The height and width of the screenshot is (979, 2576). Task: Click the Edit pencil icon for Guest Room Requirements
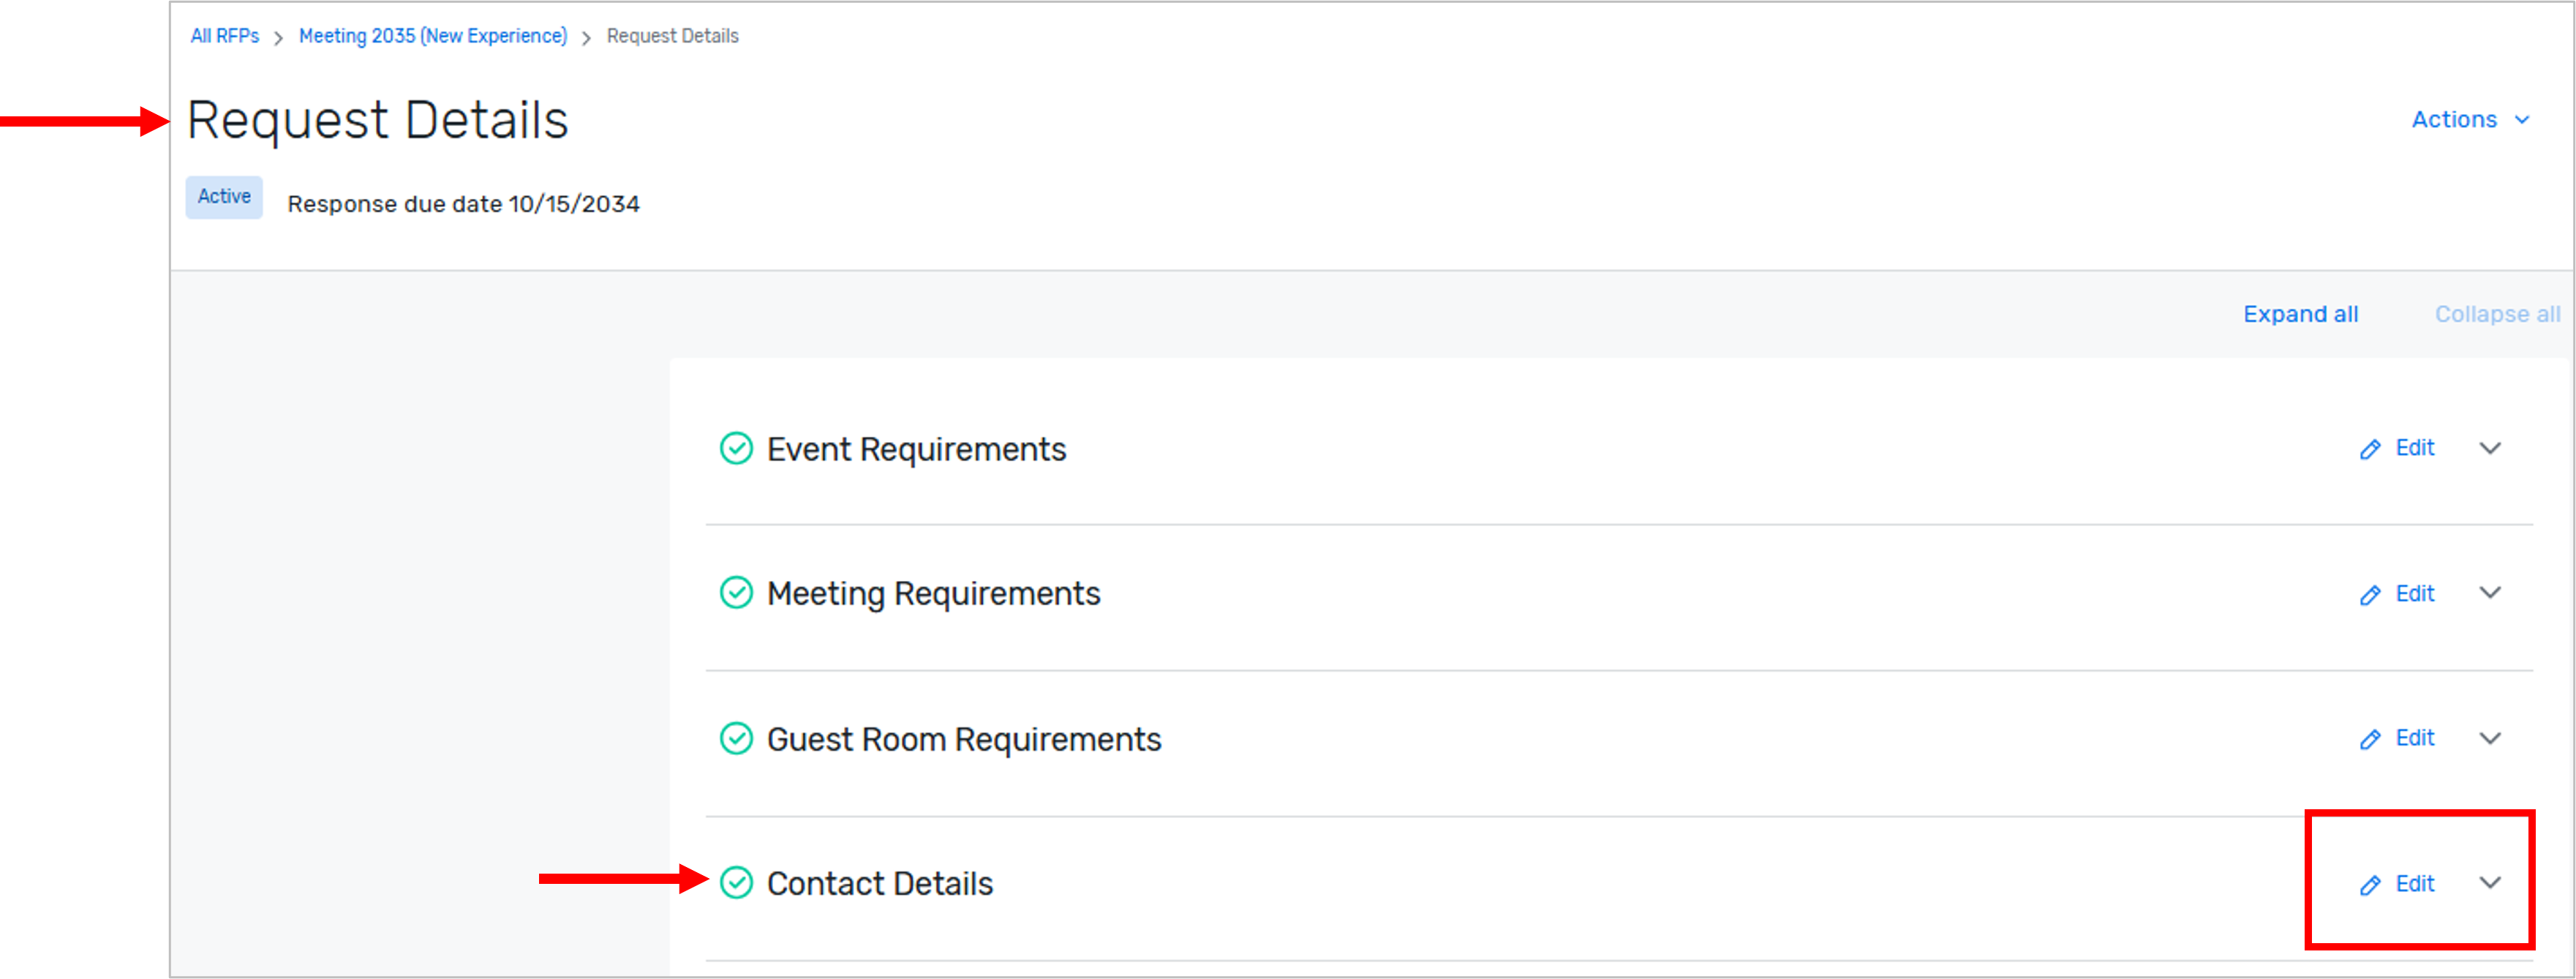(2371, 739)
